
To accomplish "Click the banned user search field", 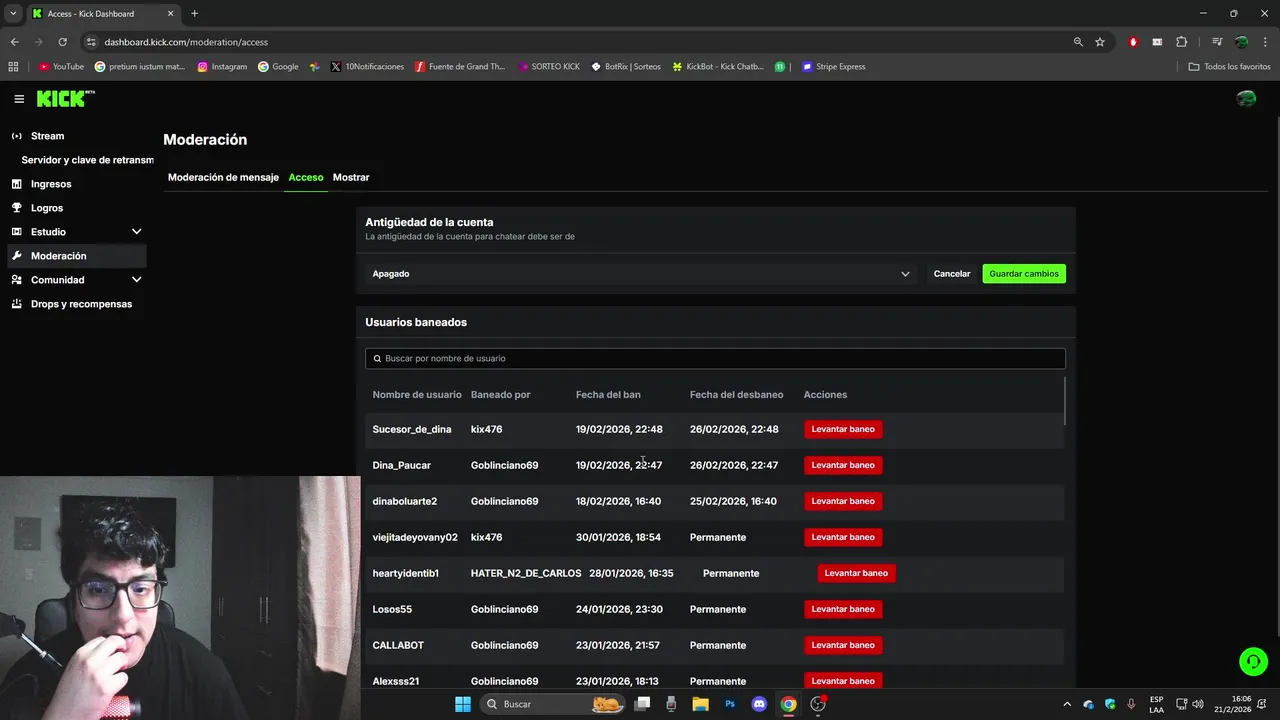I will pos(715,358).
